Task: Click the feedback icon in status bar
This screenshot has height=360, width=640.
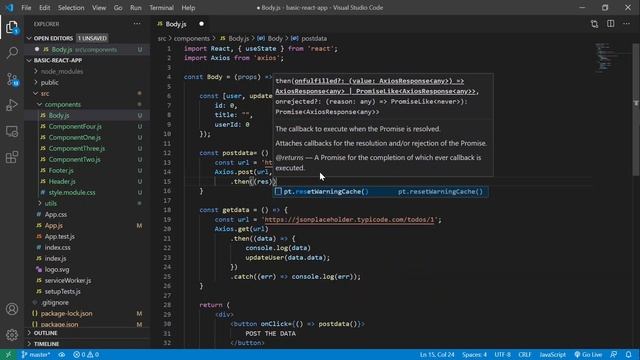Action: [x=613, y=354]
